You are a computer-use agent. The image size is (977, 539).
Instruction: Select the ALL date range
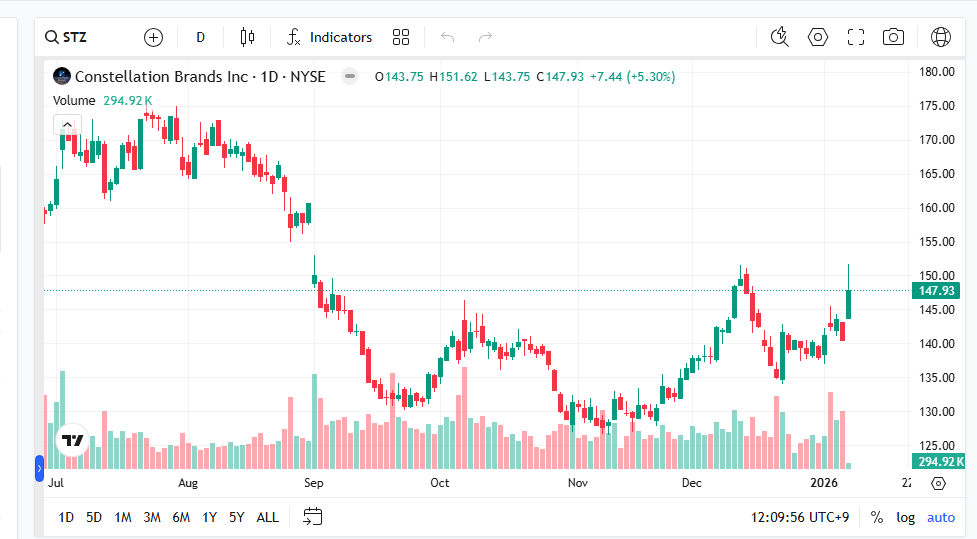(267, 517)
